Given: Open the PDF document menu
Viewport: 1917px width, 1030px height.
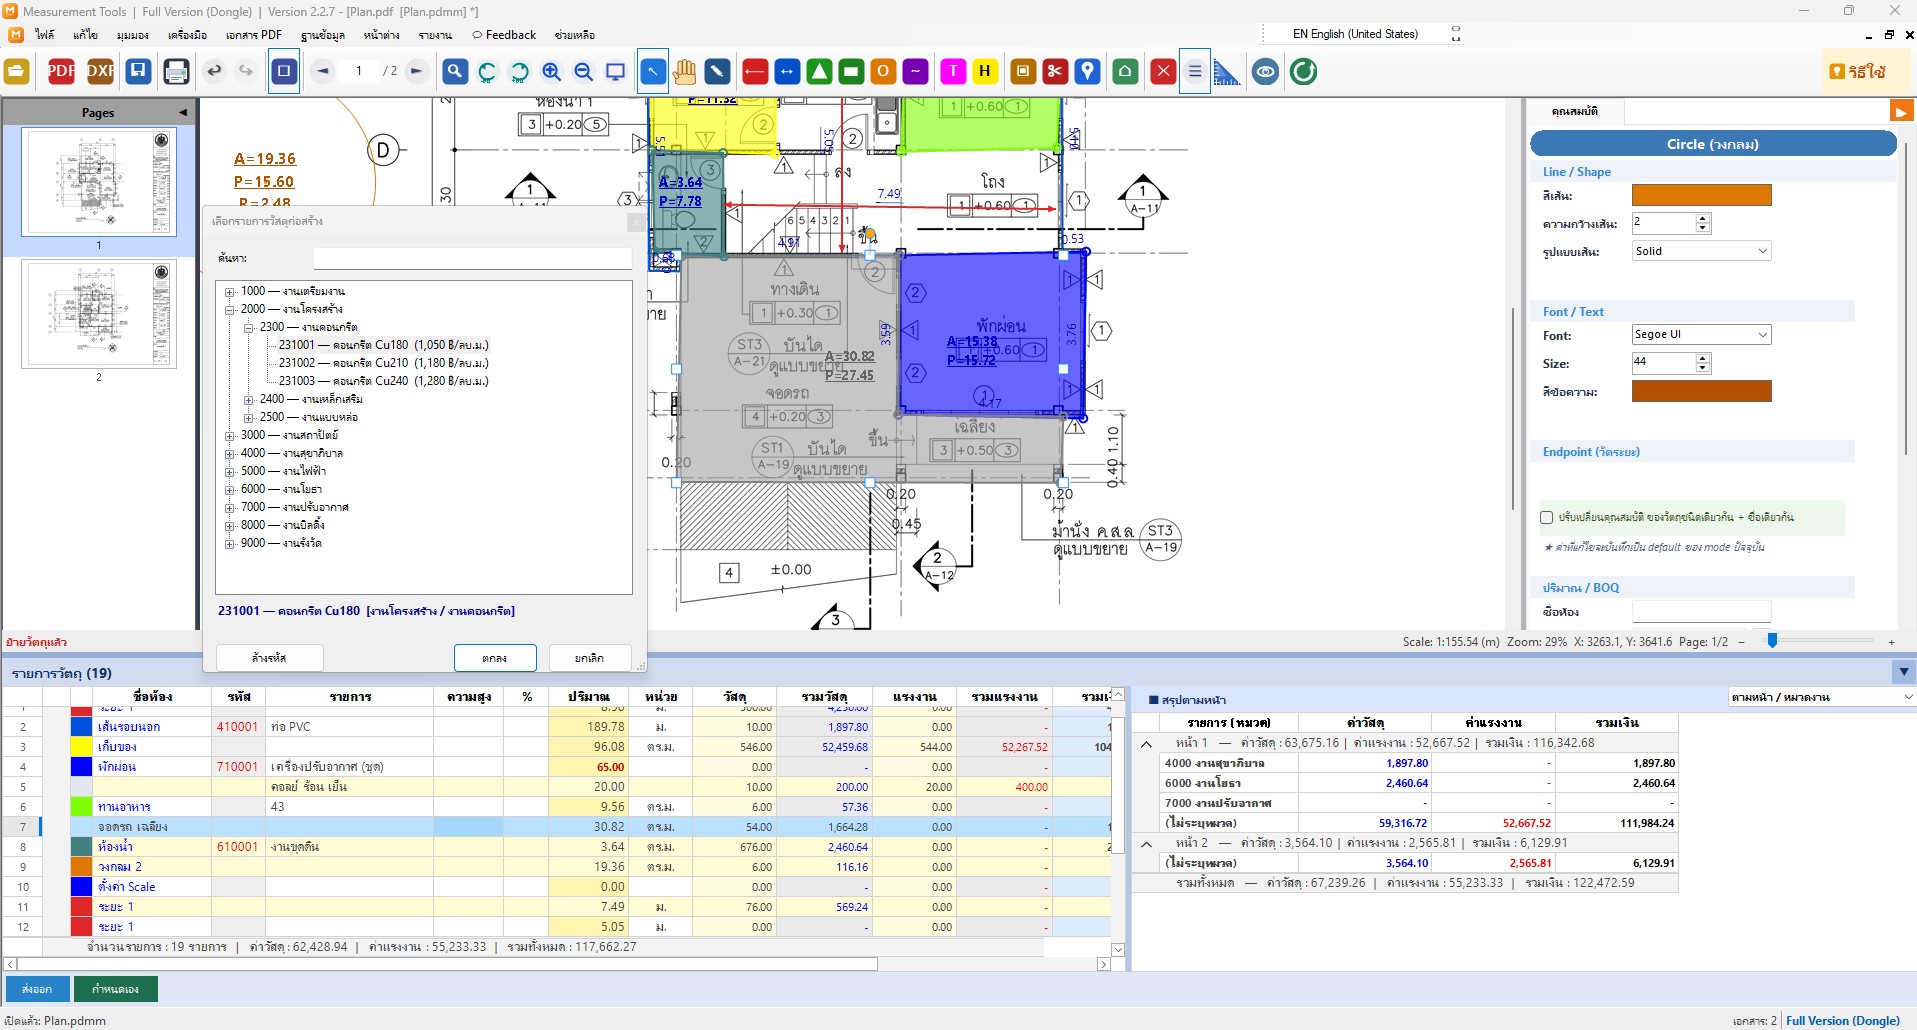Looking at the screenshot, I should click(254, 35).
